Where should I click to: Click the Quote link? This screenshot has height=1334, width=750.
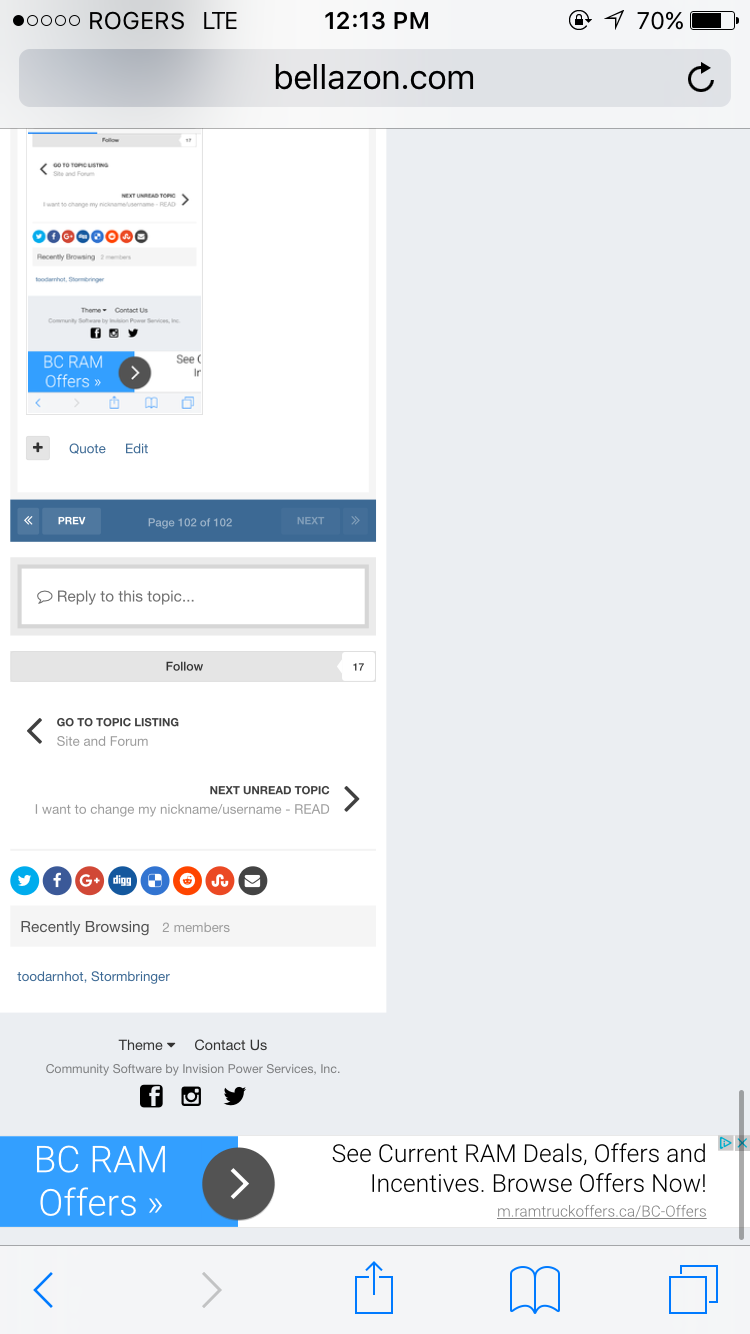[x=87, y=449]
